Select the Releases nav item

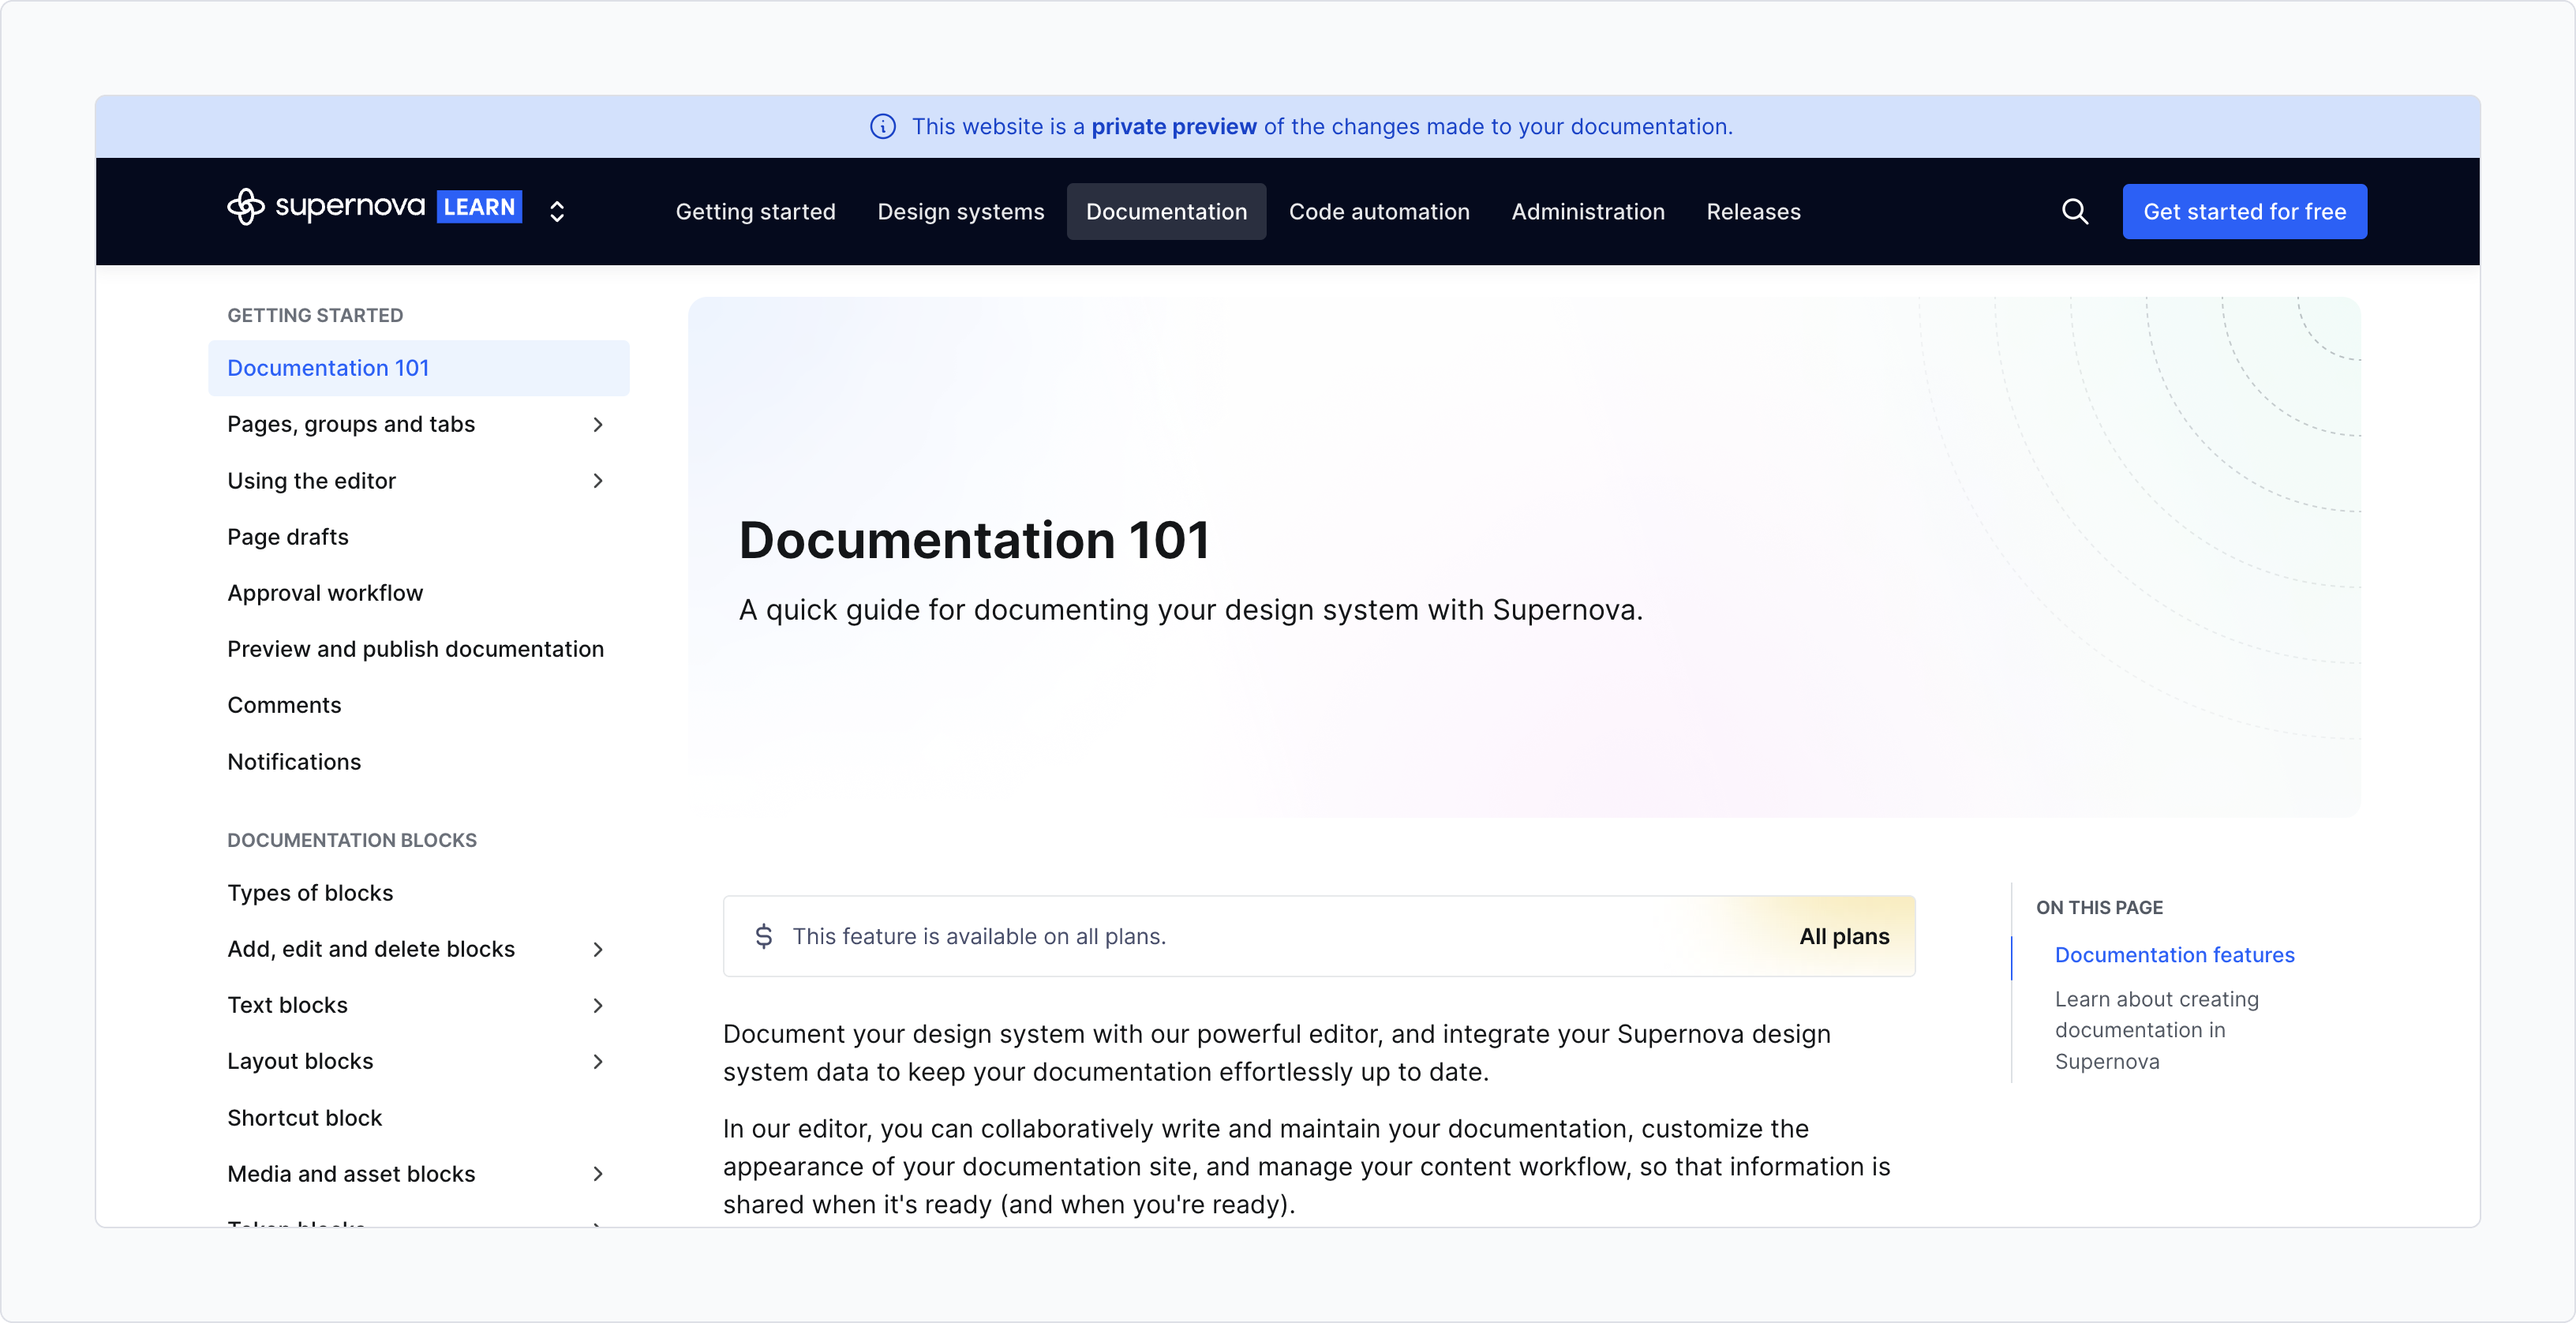1753,211
